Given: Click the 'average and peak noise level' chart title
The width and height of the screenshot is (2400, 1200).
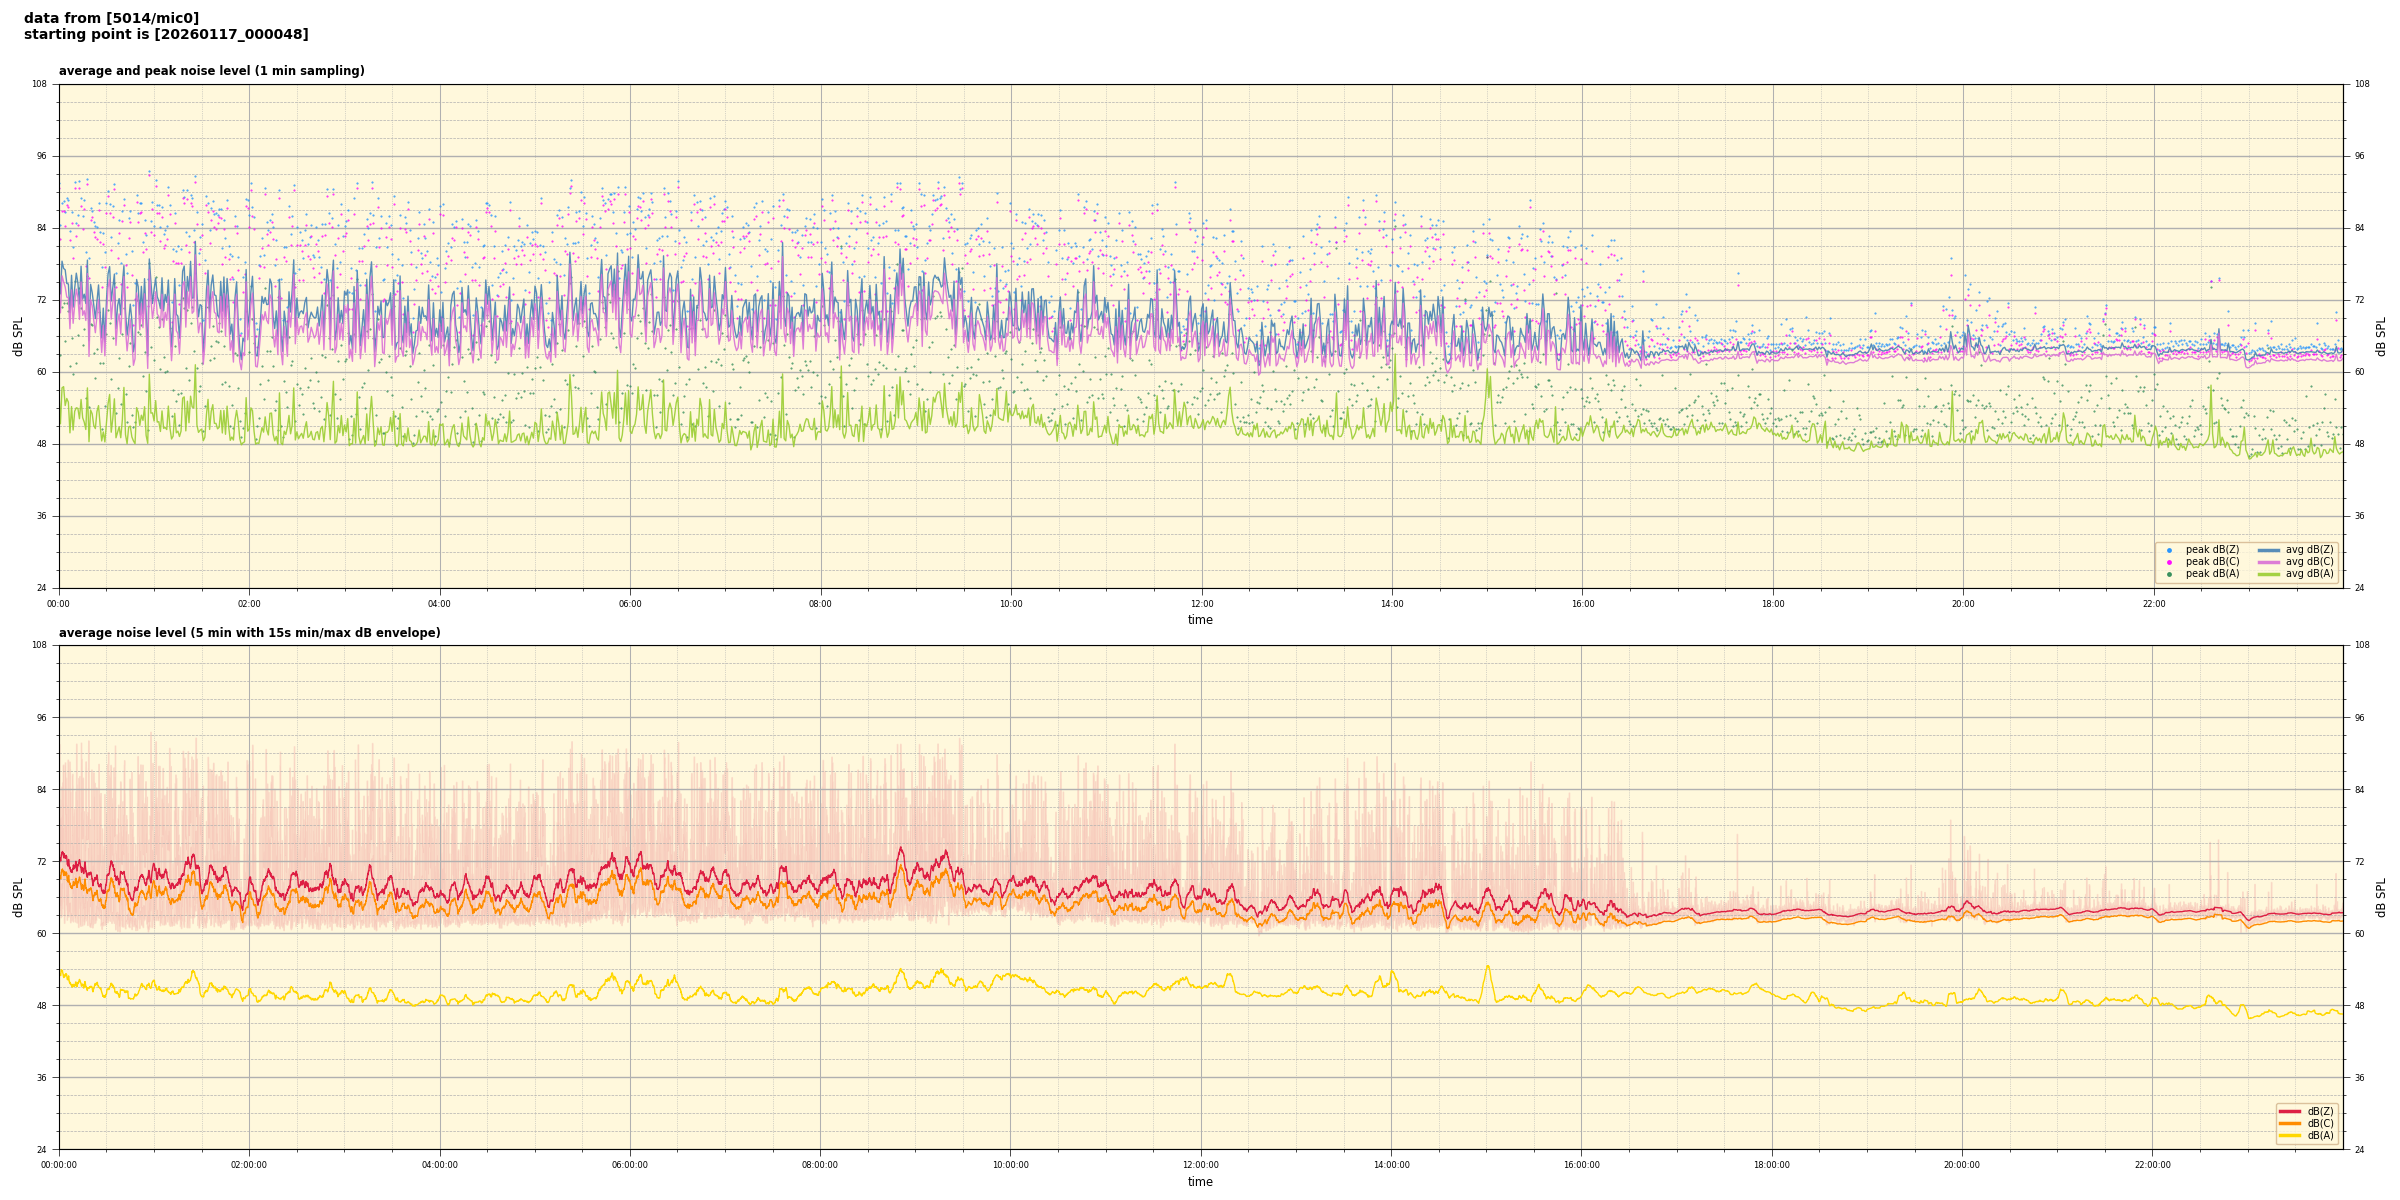Looking at the screenshot, I should click(211, 71).
